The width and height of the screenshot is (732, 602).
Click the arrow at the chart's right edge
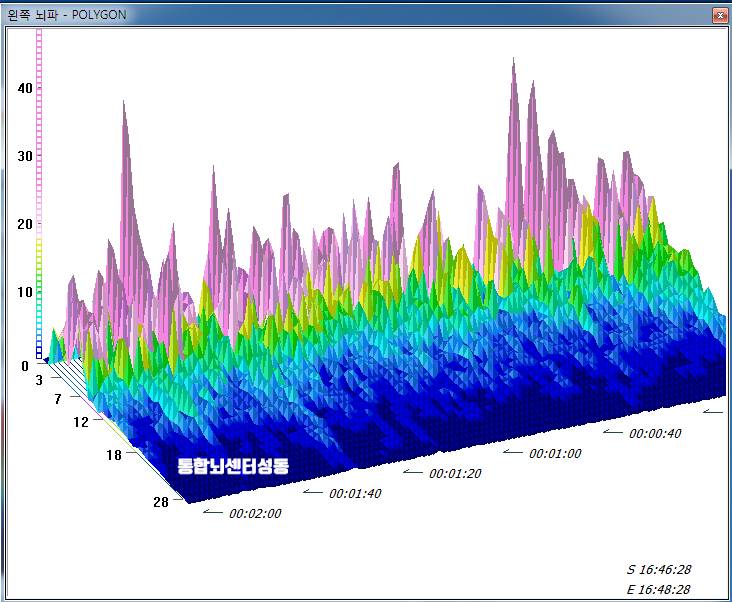tap(712, 411)
